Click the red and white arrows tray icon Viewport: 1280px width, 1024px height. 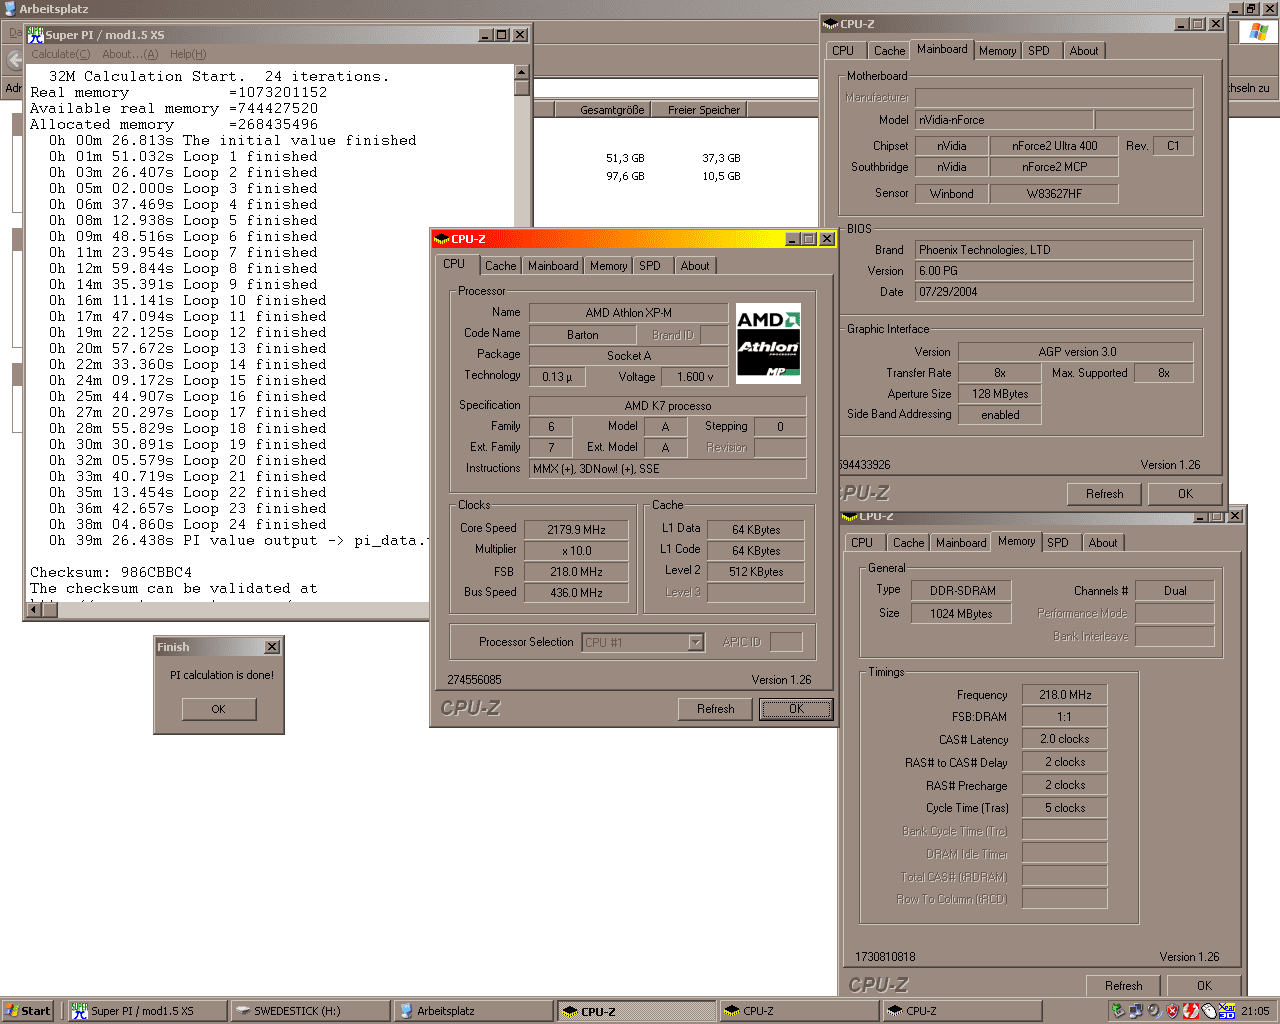[1191, 1011]
